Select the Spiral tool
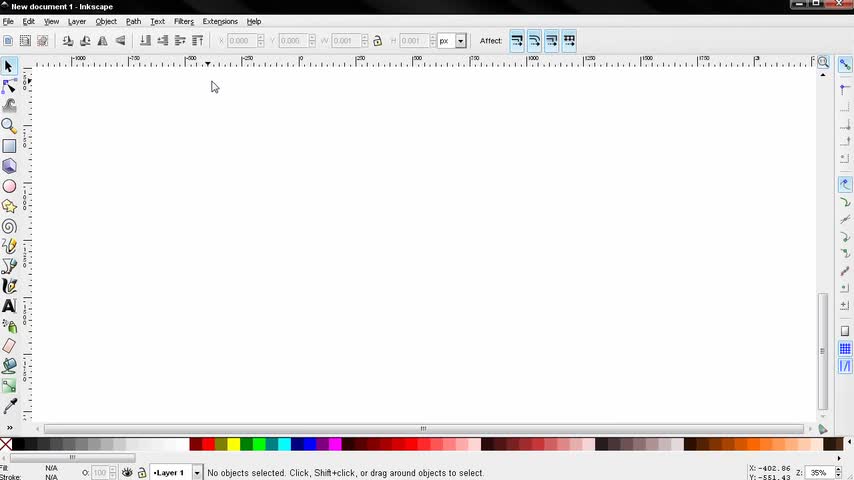Viewport: 854px width, 480px height. tap(9, 226)
